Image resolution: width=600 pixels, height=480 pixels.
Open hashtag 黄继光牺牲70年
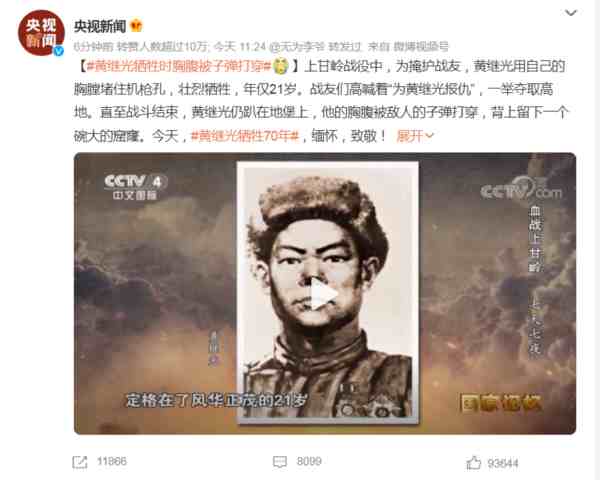[245, 136]
